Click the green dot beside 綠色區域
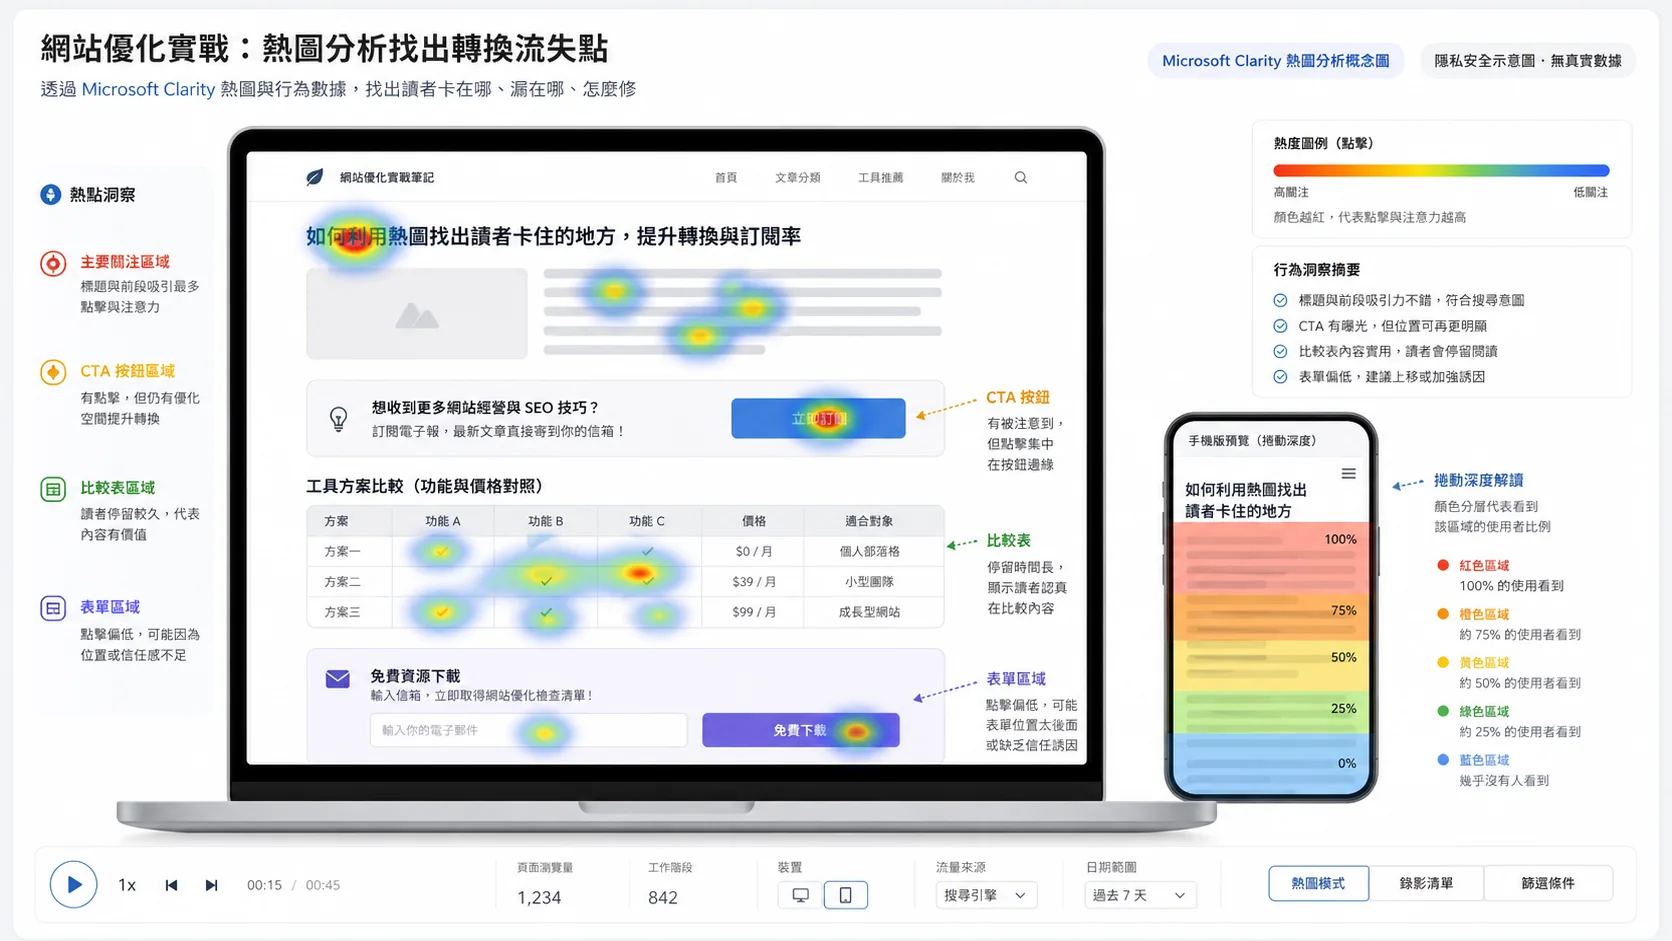 [x=1443, y=711]
